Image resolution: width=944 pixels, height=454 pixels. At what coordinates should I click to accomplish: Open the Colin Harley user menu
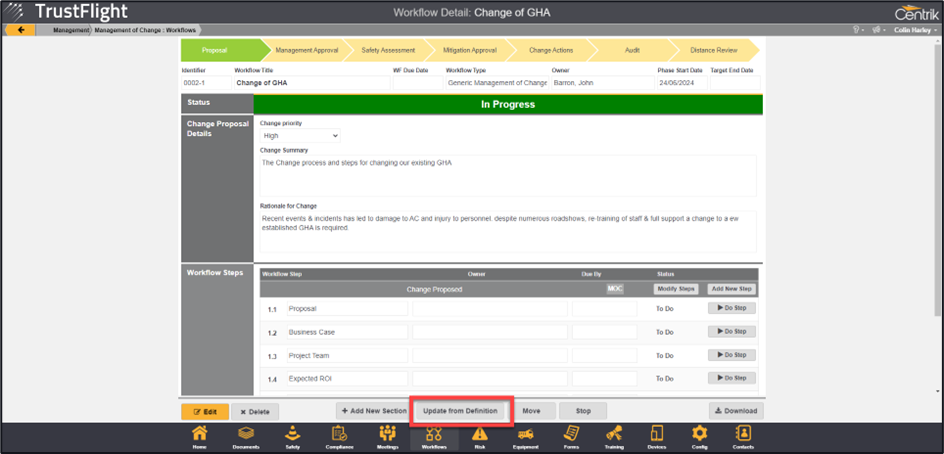point(911,30)
